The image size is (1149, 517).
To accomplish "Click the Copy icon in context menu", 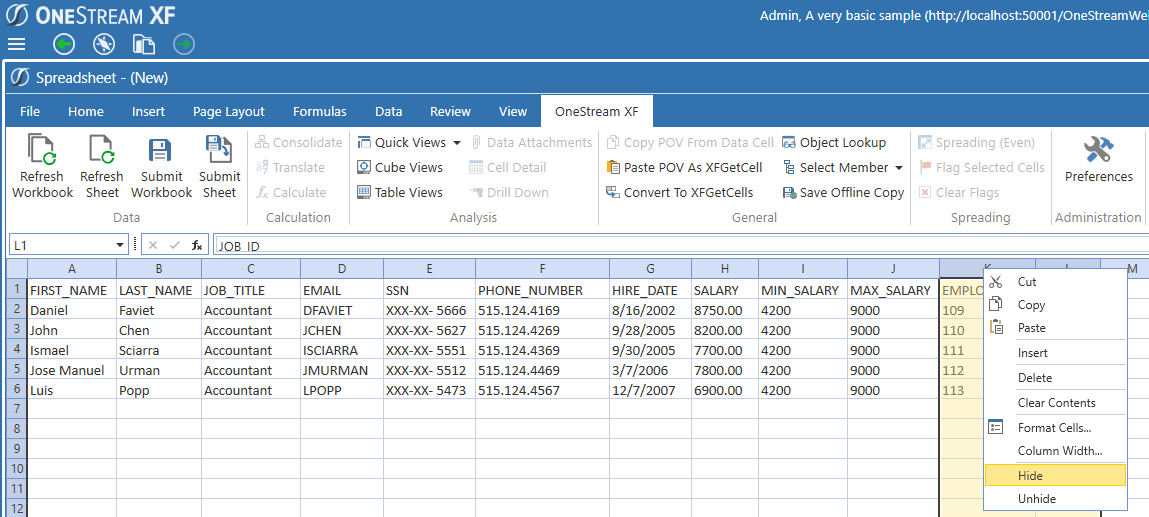I will pos(995,305).
